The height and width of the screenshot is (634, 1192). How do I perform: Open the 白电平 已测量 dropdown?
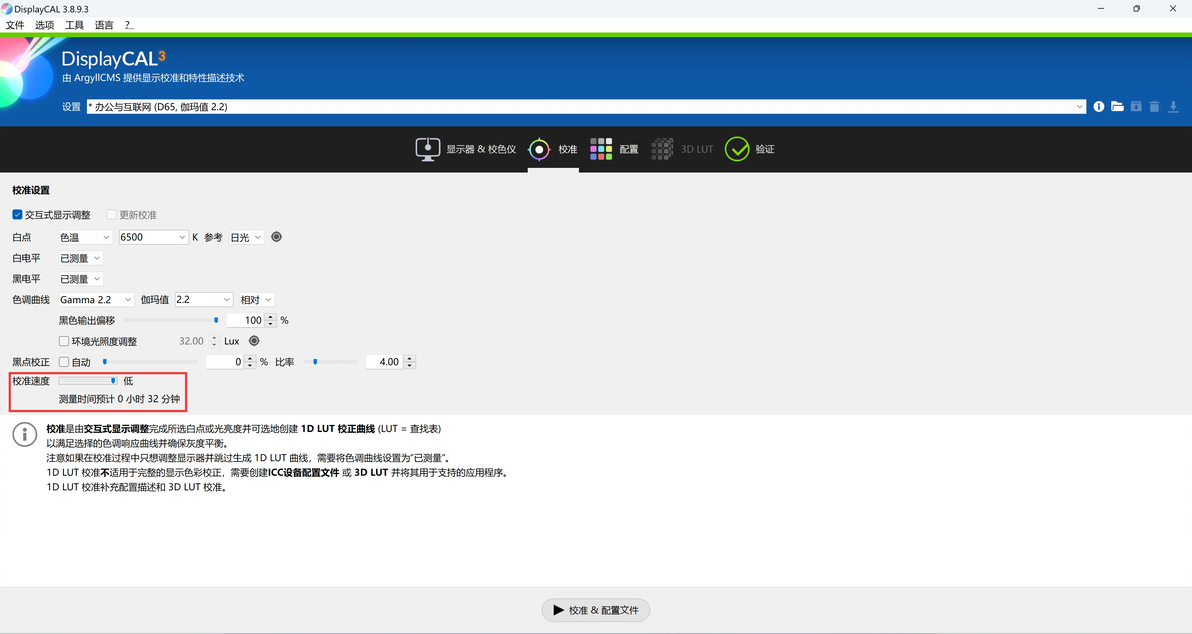click(81, 258)
